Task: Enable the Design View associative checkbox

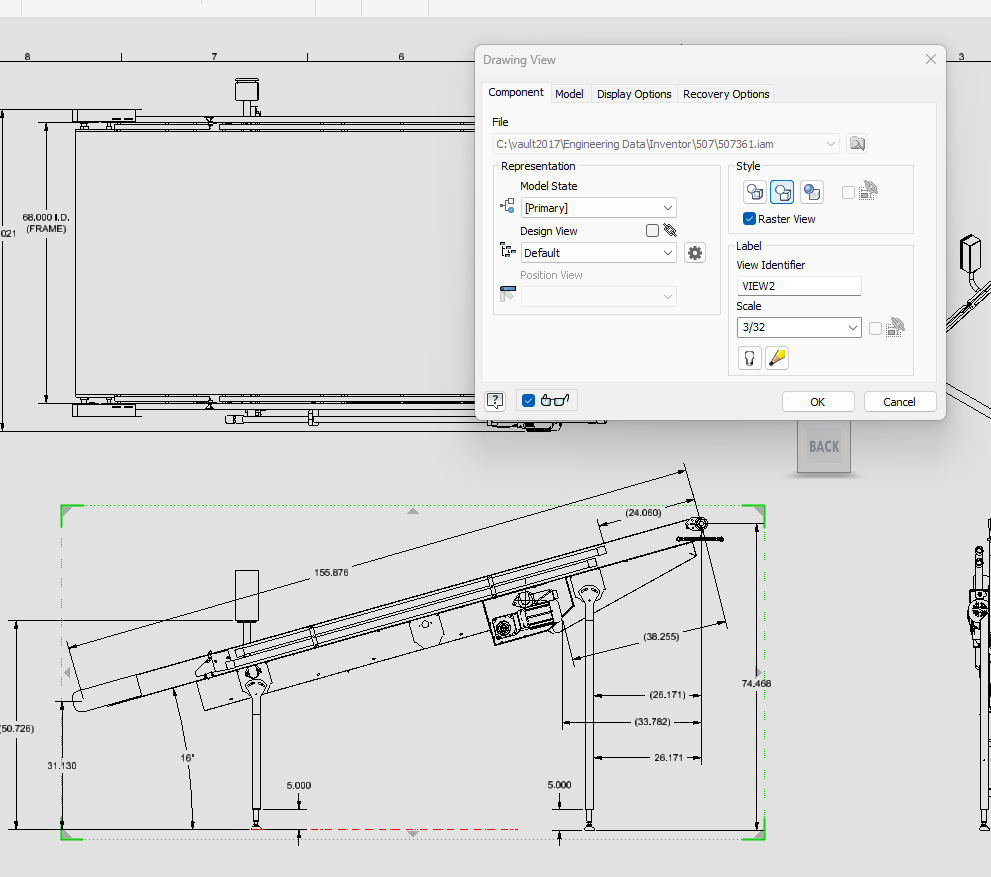Action: click(653, 230)
